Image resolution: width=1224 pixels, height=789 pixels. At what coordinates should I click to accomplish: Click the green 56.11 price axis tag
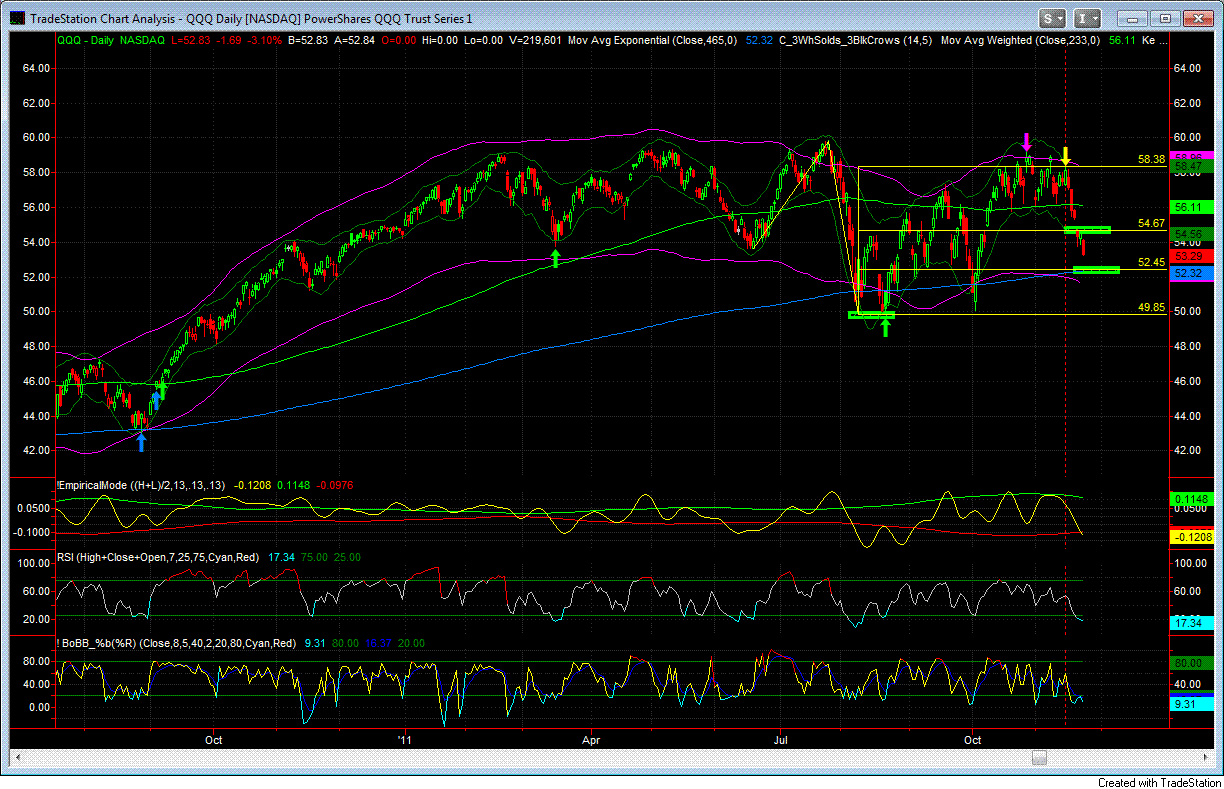(x=1190, y=206)
